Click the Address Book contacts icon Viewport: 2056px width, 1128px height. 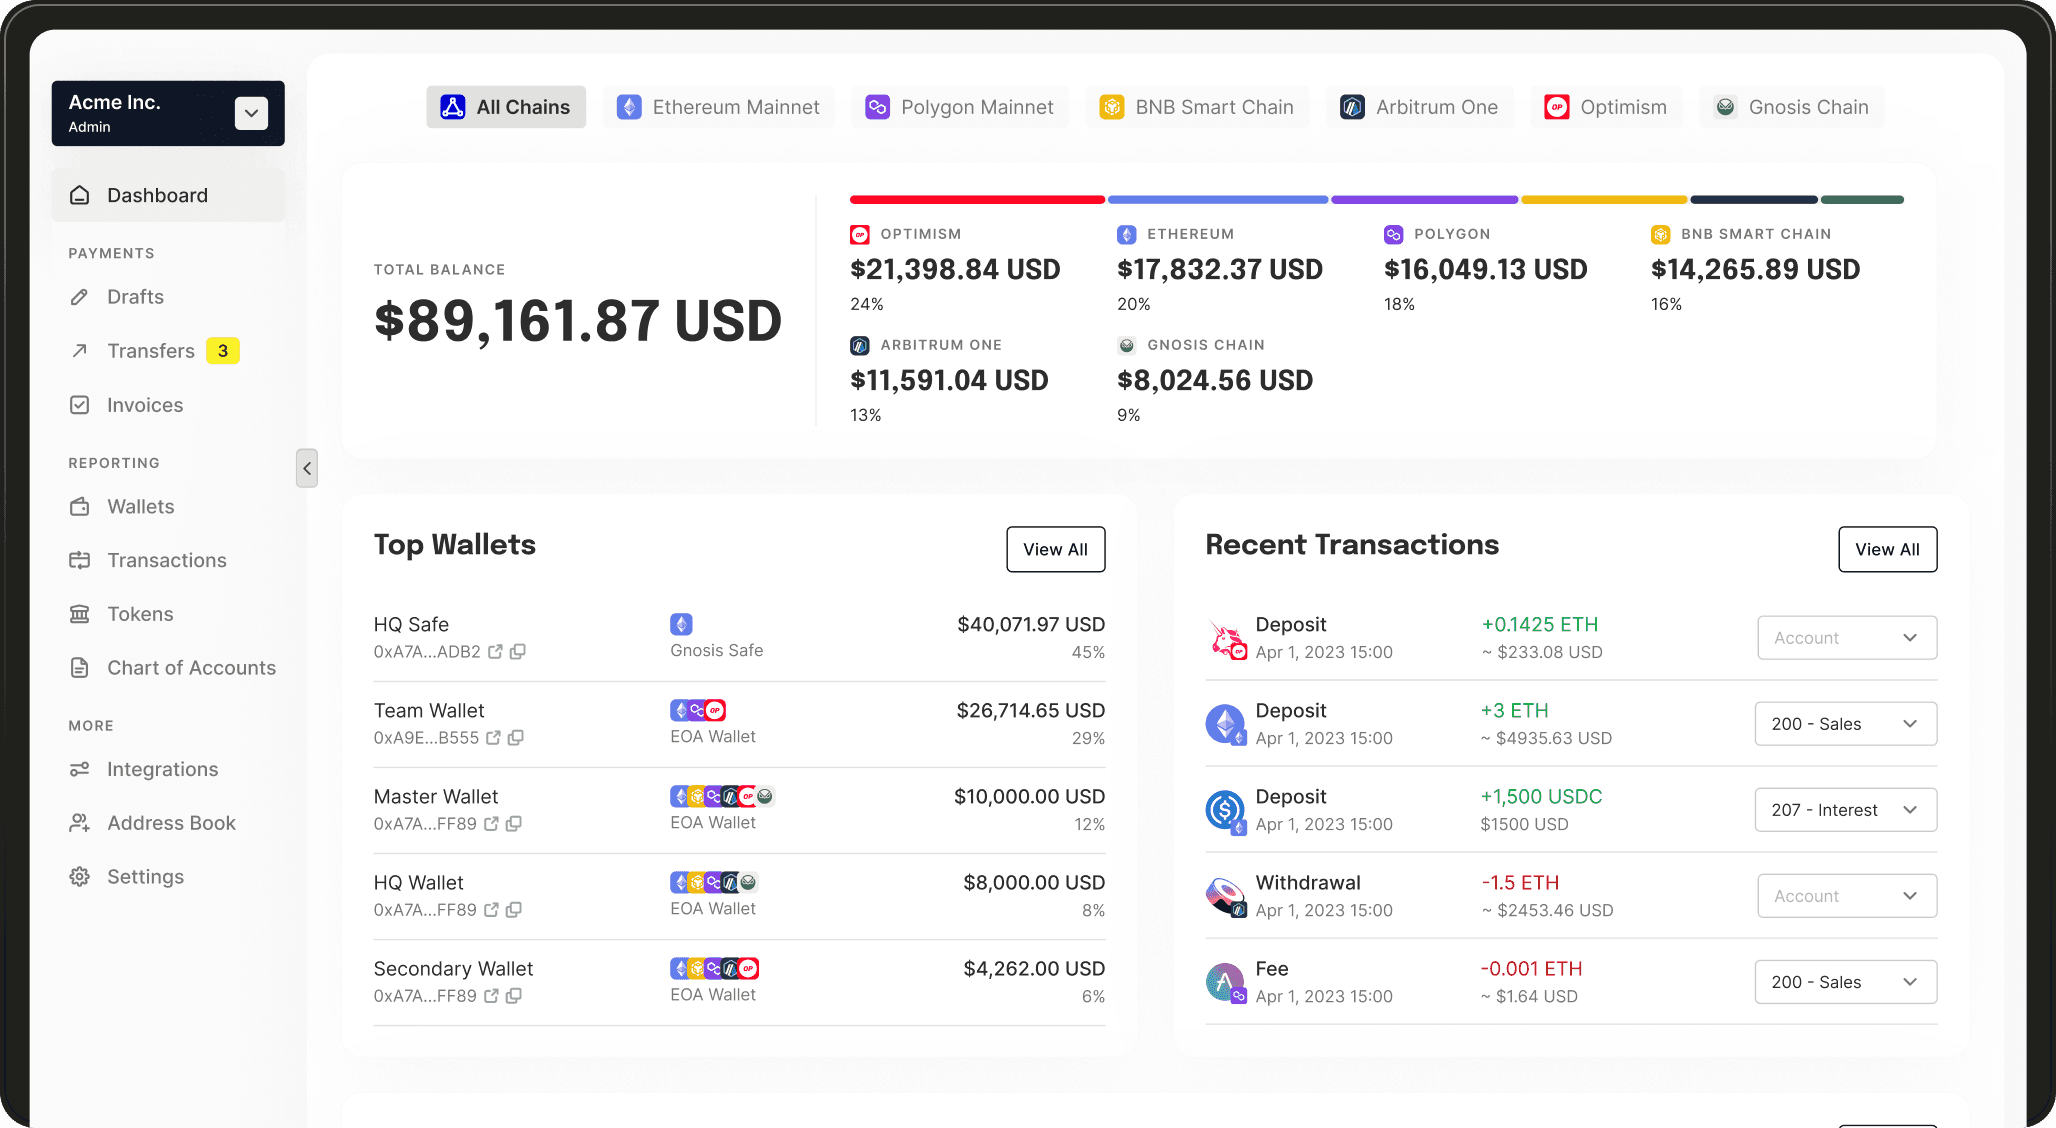80,823
